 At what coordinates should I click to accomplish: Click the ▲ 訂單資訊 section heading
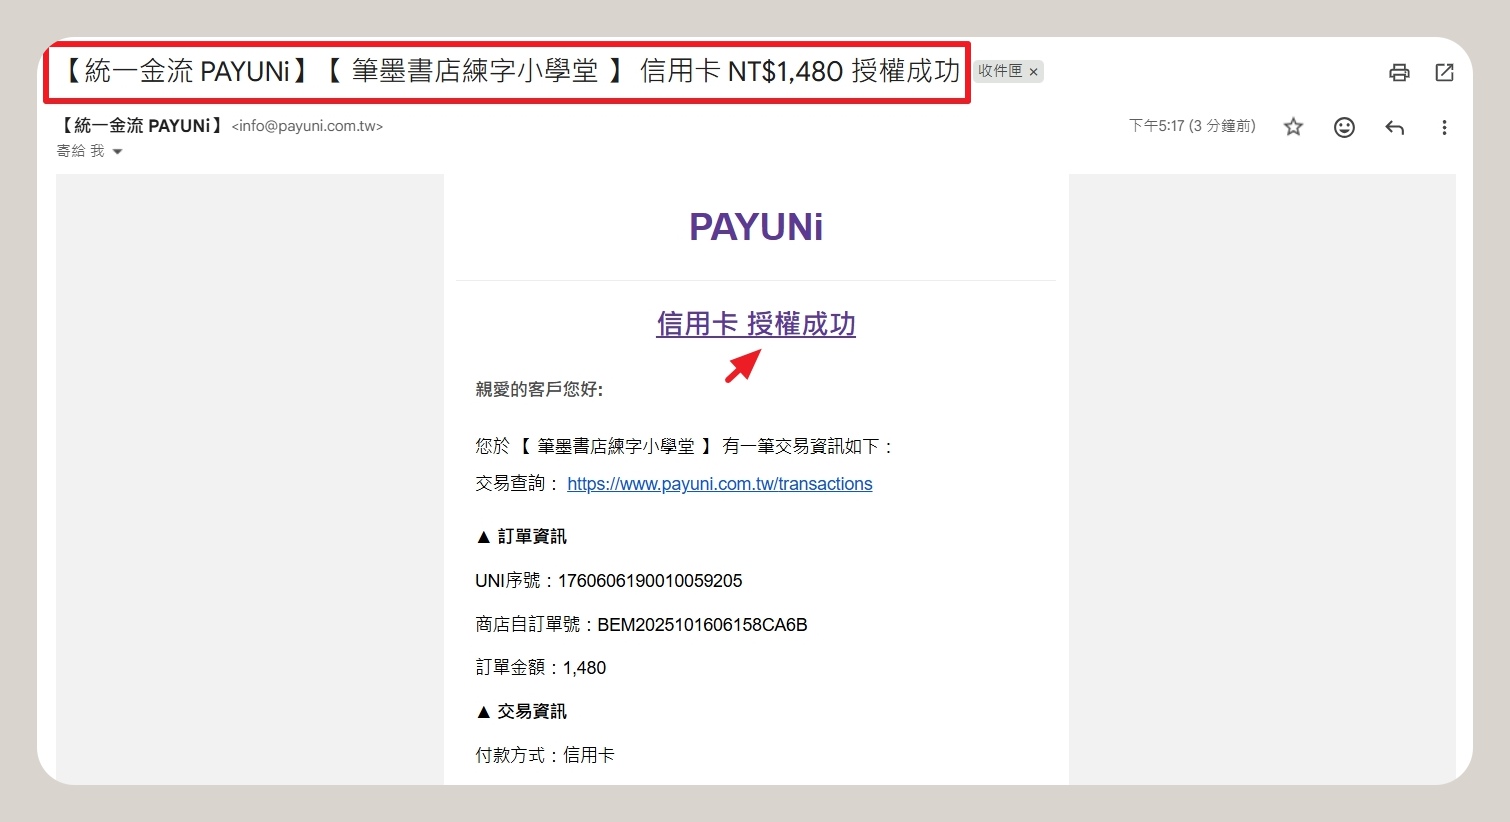[521, 537]
